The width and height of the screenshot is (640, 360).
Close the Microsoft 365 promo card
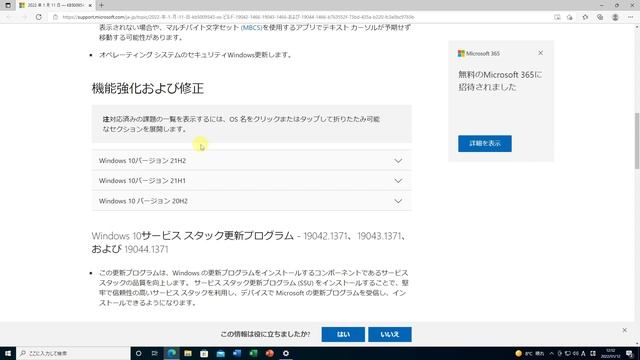tap(540, 53)
